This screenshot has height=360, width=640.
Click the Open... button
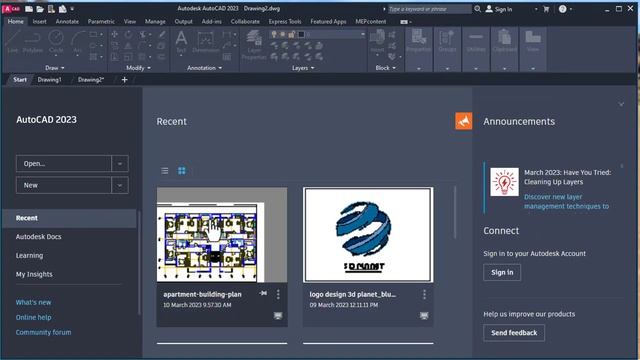(64, 164)
